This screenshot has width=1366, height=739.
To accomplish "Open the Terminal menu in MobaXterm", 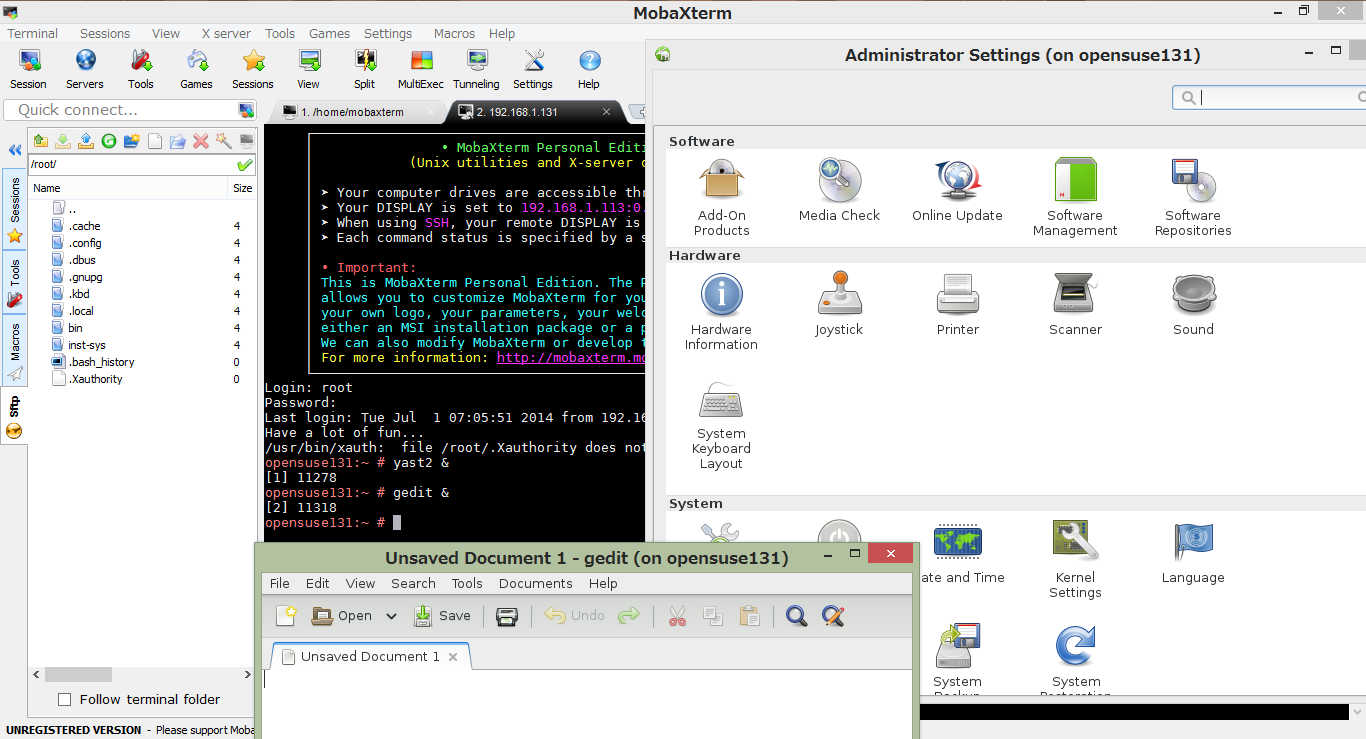I will 33,33.
